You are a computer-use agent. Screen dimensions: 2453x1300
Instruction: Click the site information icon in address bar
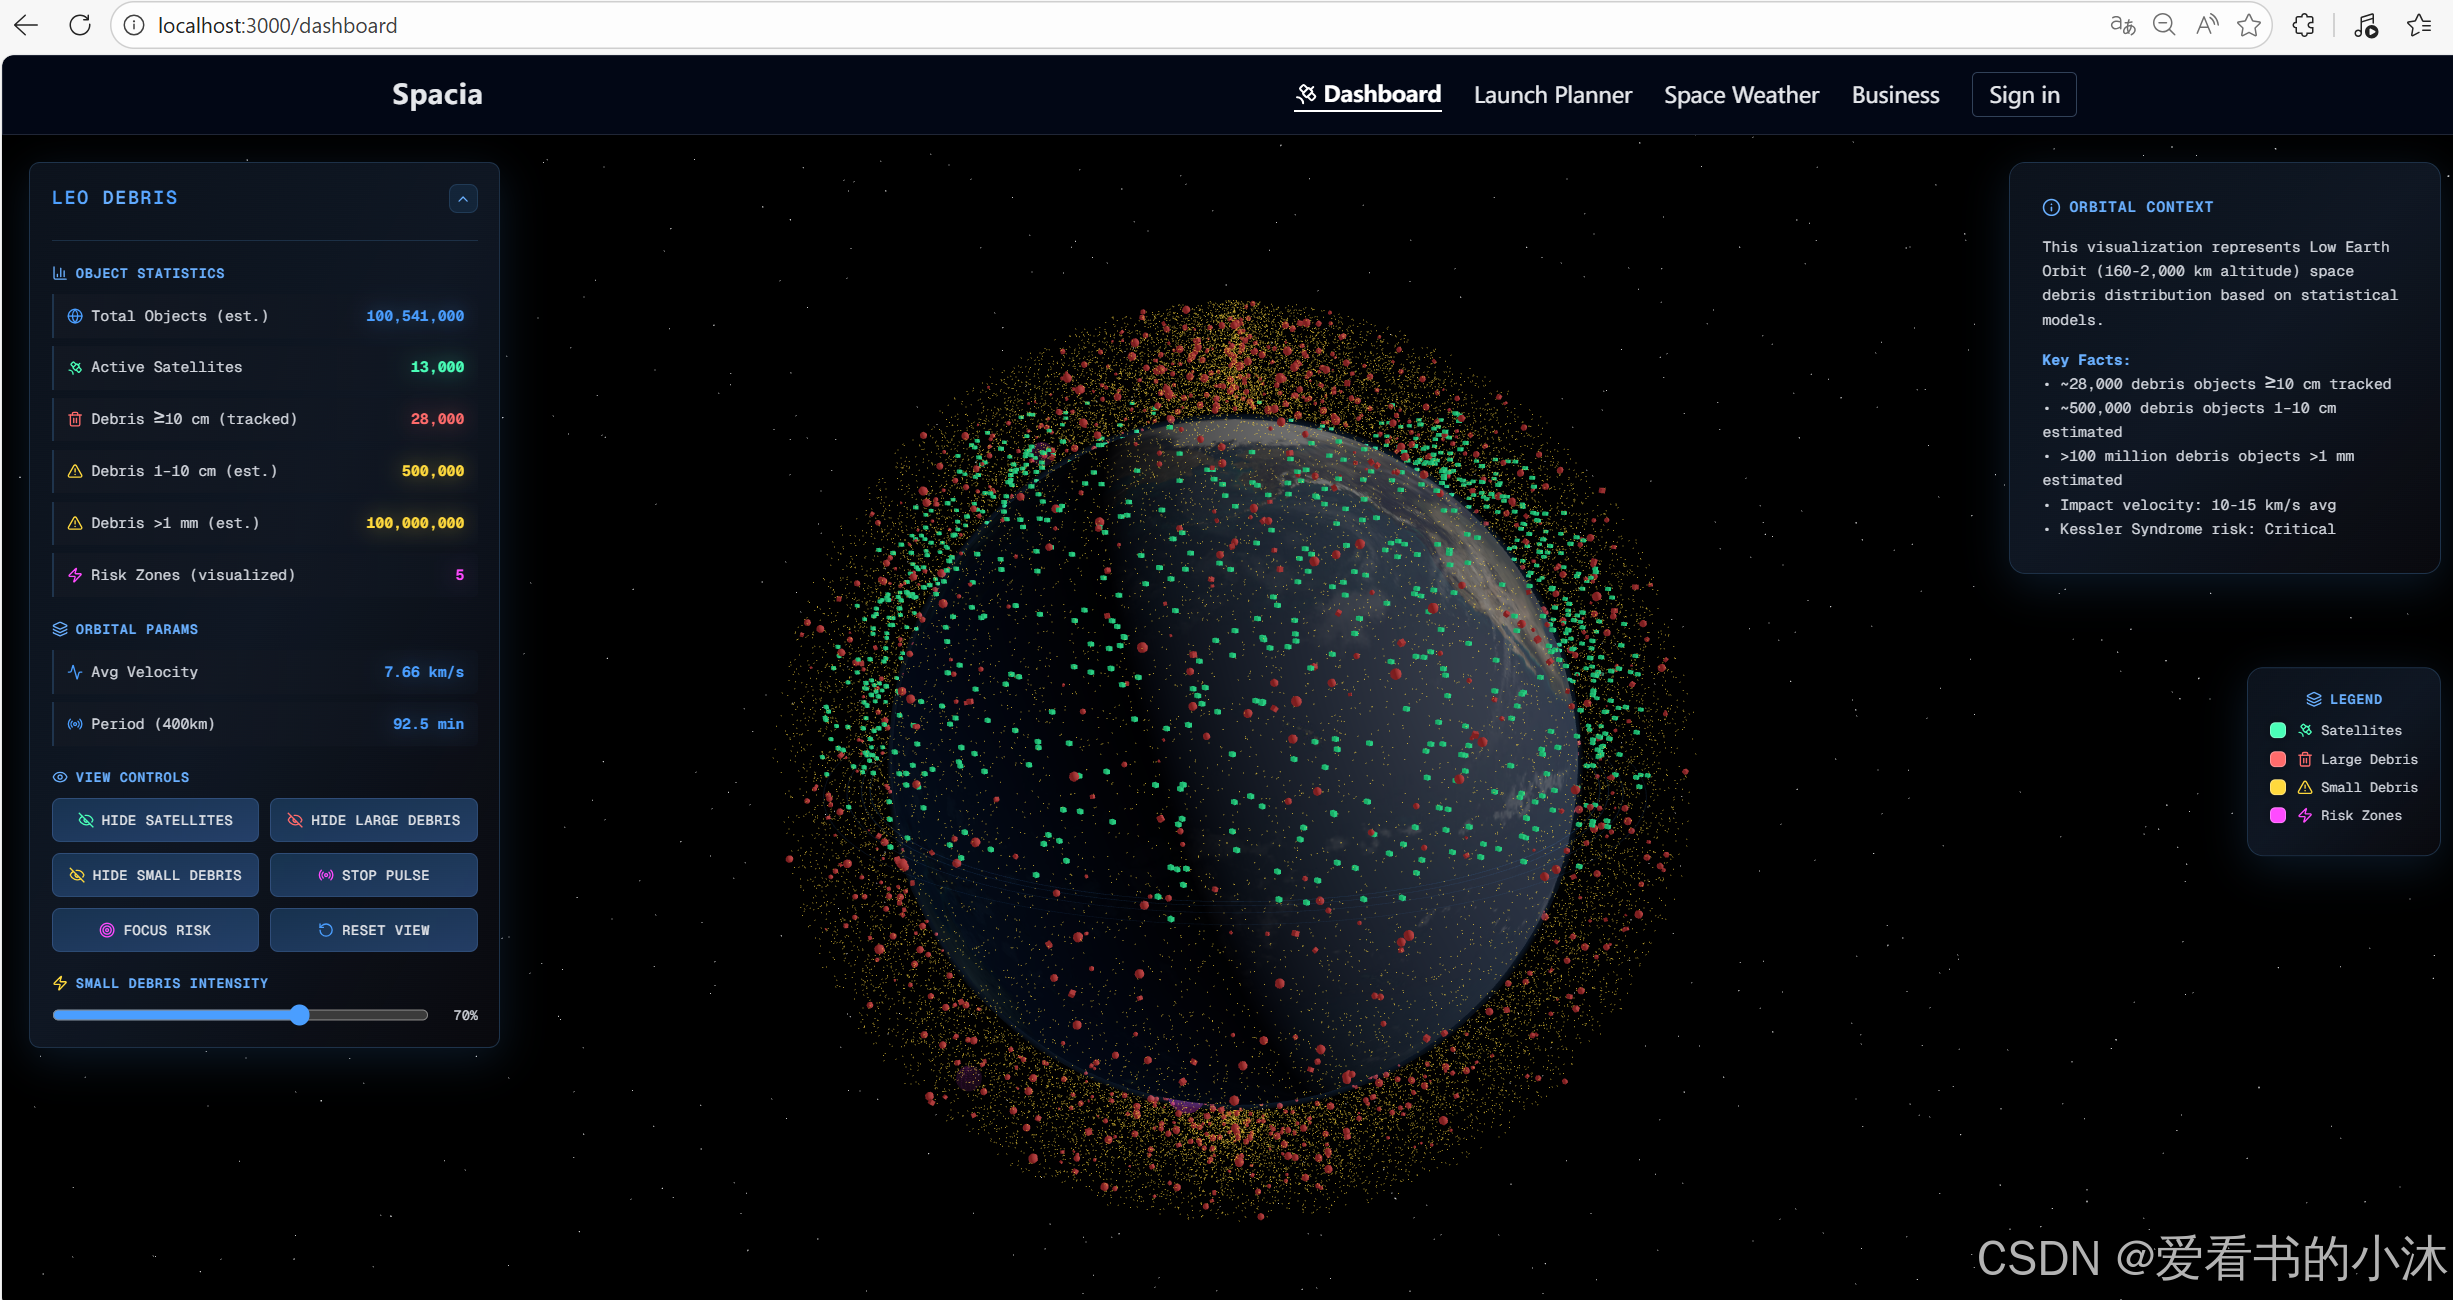134,25
